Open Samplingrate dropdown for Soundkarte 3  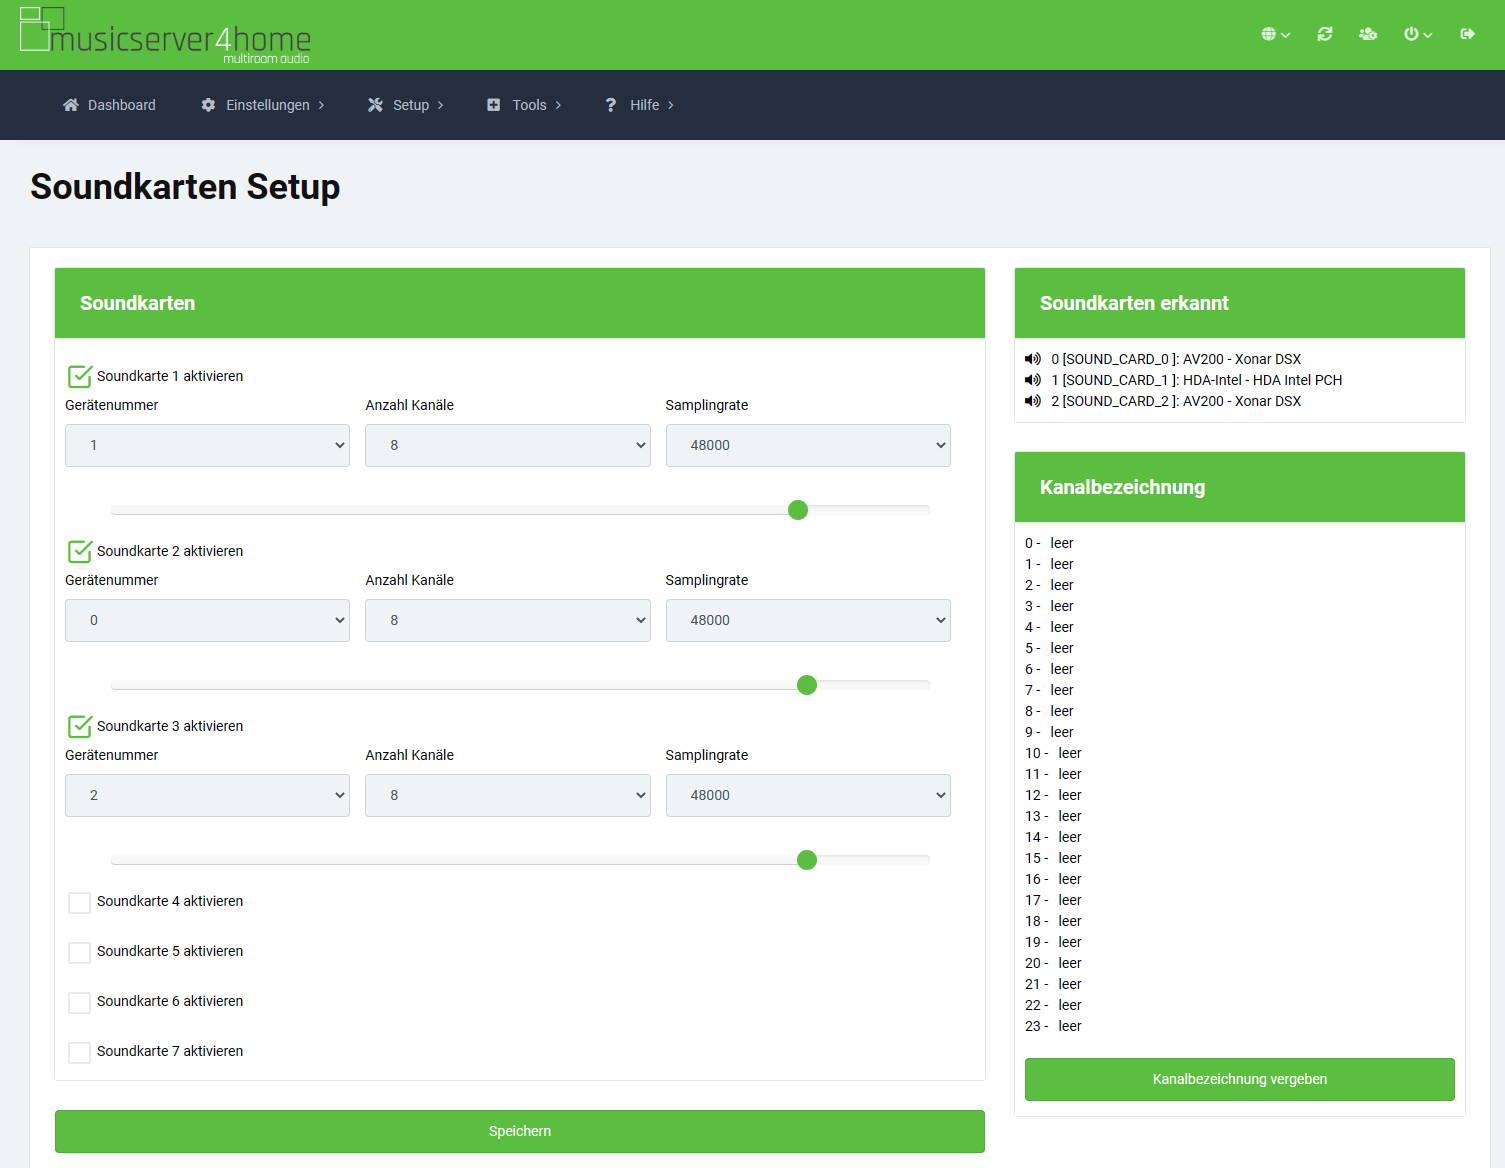[808, 795]
